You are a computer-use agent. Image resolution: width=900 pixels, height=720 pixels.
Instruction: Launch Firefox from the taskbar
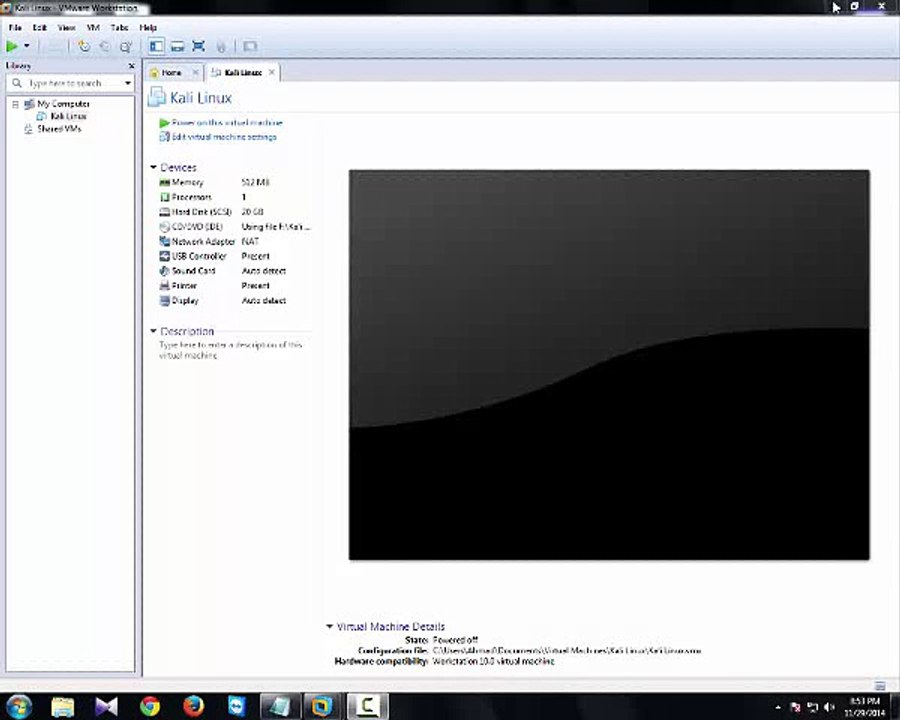click(x=193, y=706)
